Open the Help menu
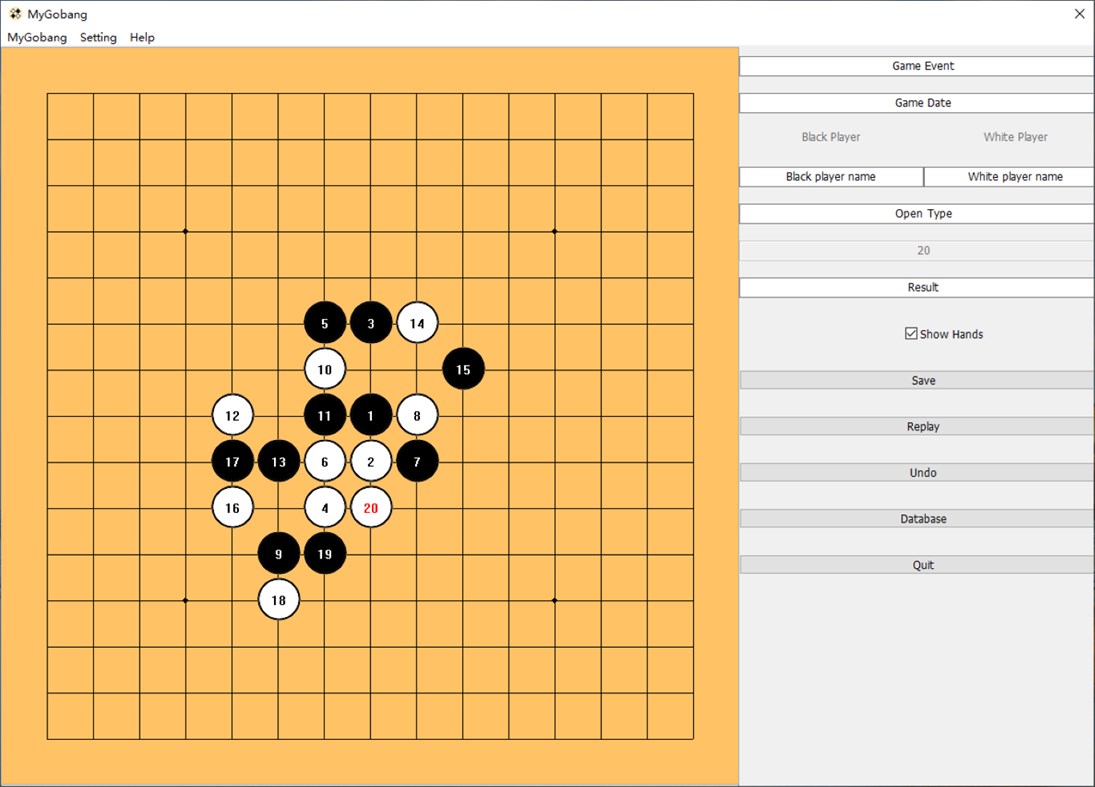This screenshot has width=1095, height=787. [142, 37]
